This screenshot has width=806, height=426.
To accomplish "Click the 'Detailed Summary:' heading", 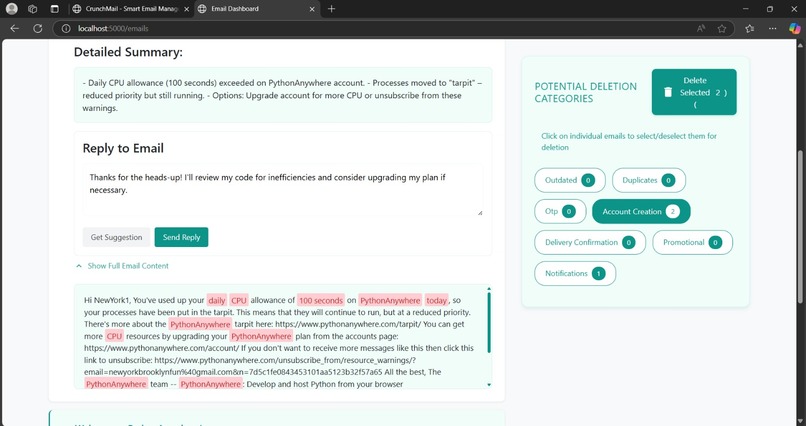I will (128, 52).
